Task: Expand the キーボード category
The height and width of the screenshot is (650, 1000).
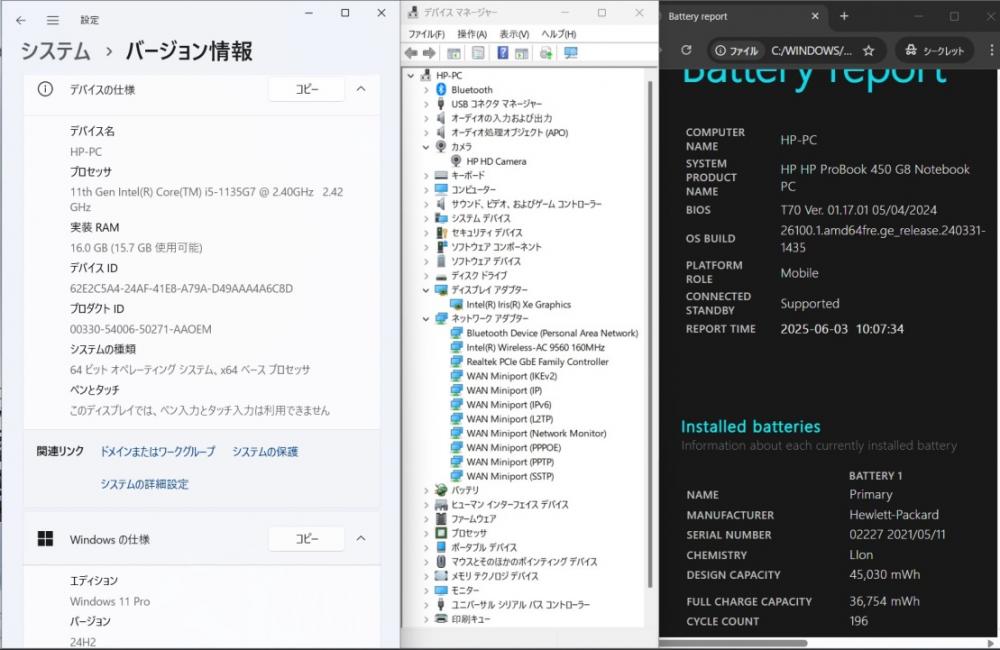Action: pos(426,175)
